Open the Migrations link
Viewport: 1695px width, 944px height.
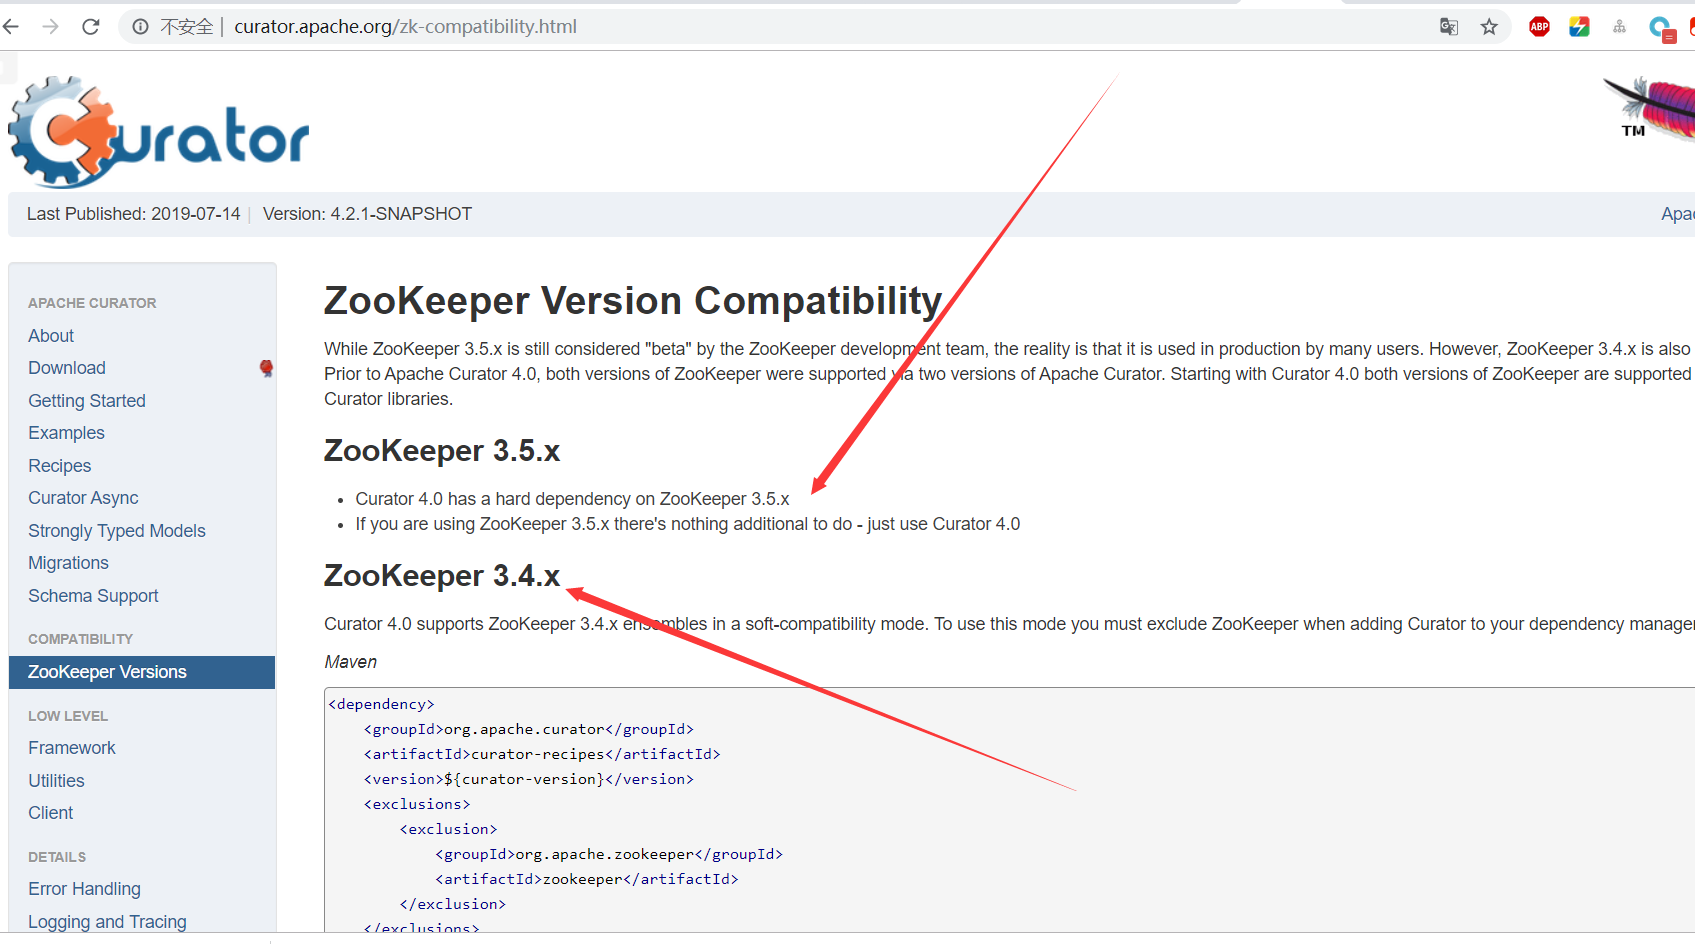[x=68, y=563]
